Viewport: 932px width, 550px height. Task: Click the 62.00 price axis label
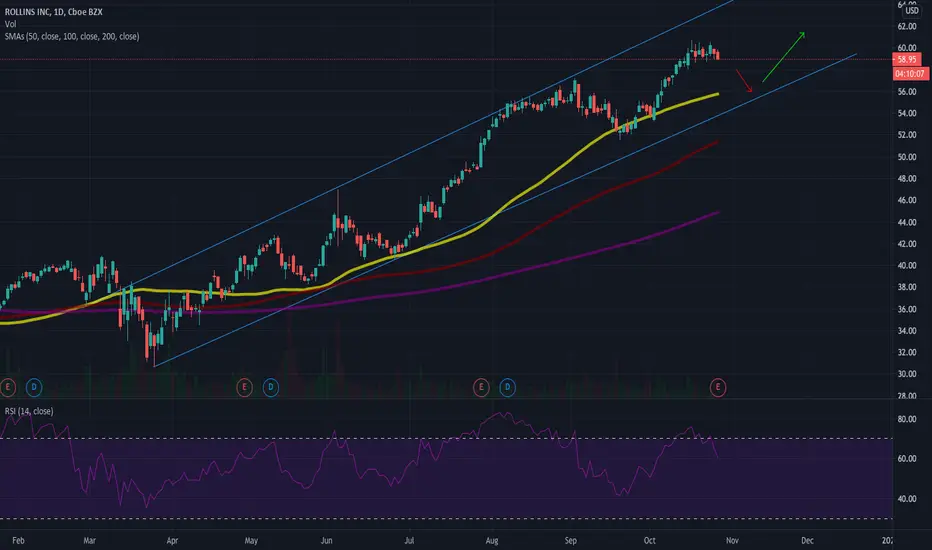click(x=906, y=26)
